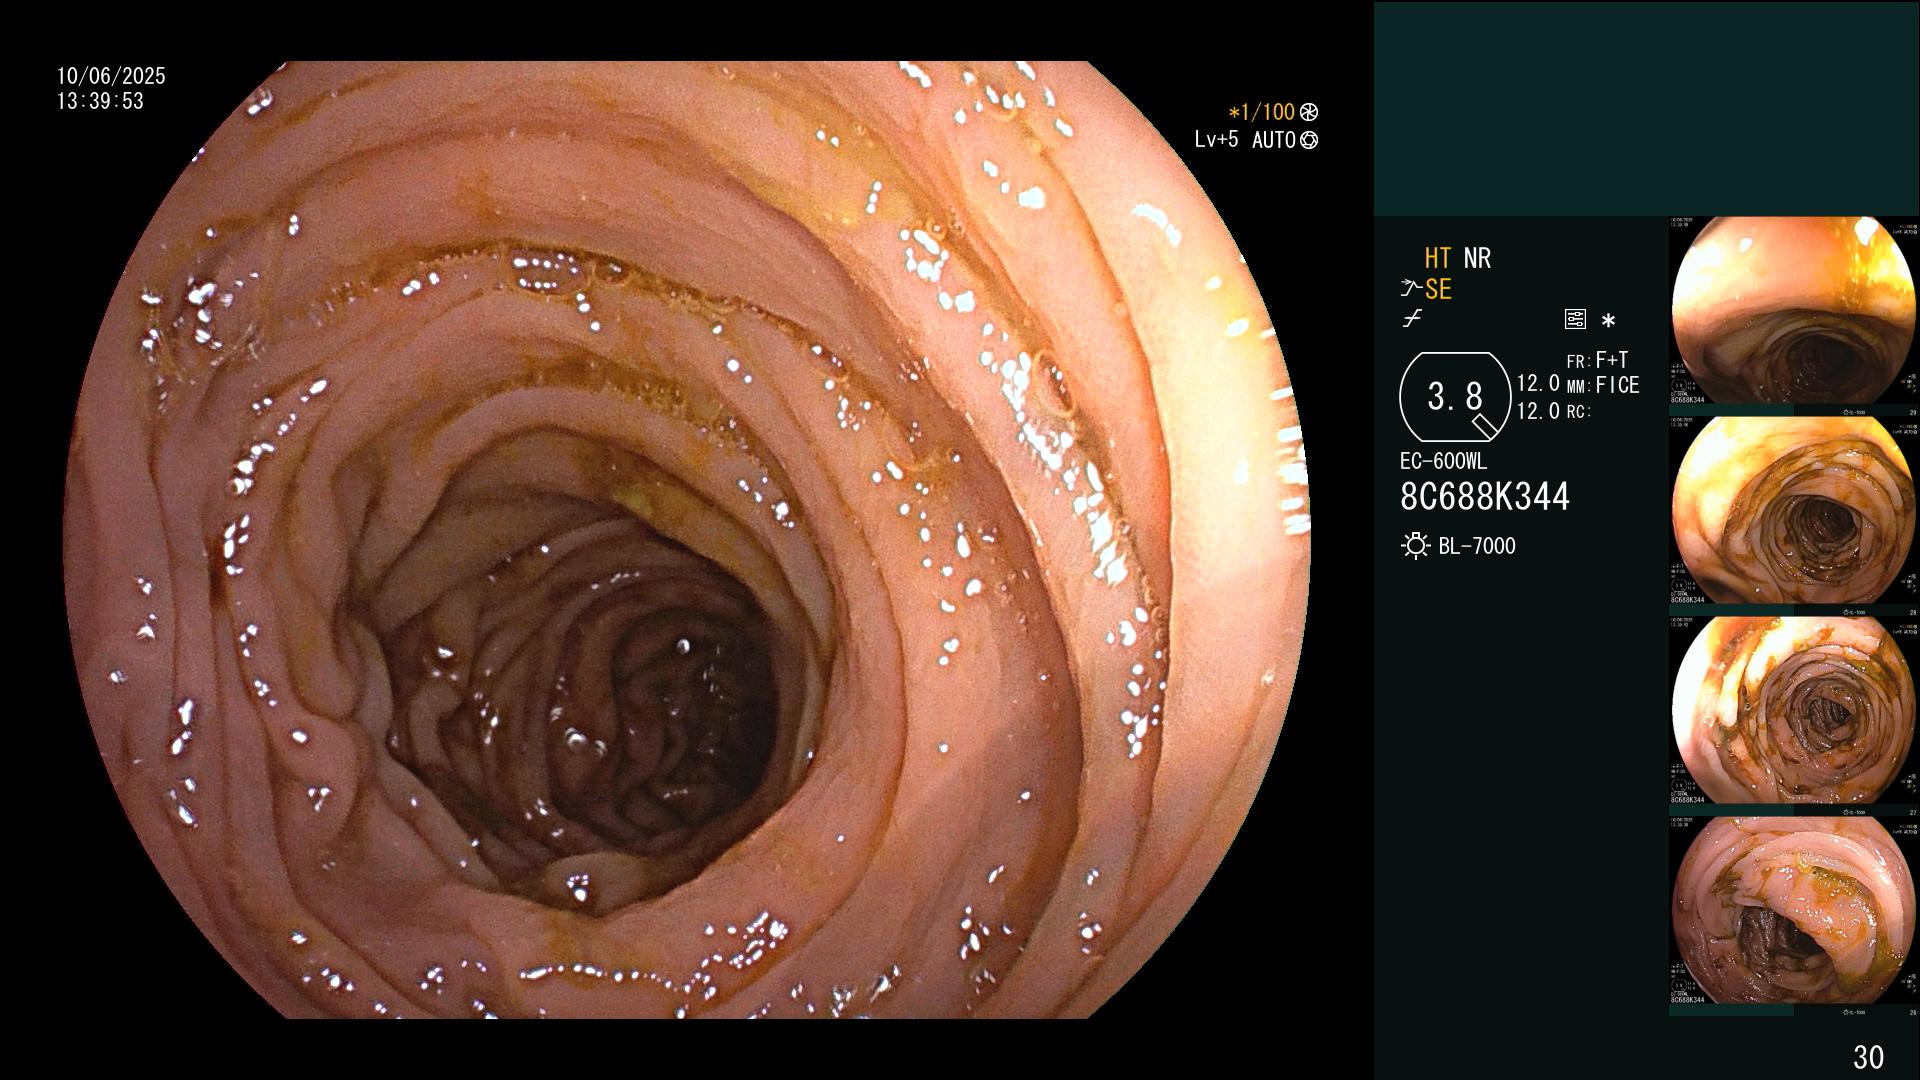This screenshot has height=1080, width=1920.
Task: Click the light source lamp icon
Action: click(x=1415, y=546)
